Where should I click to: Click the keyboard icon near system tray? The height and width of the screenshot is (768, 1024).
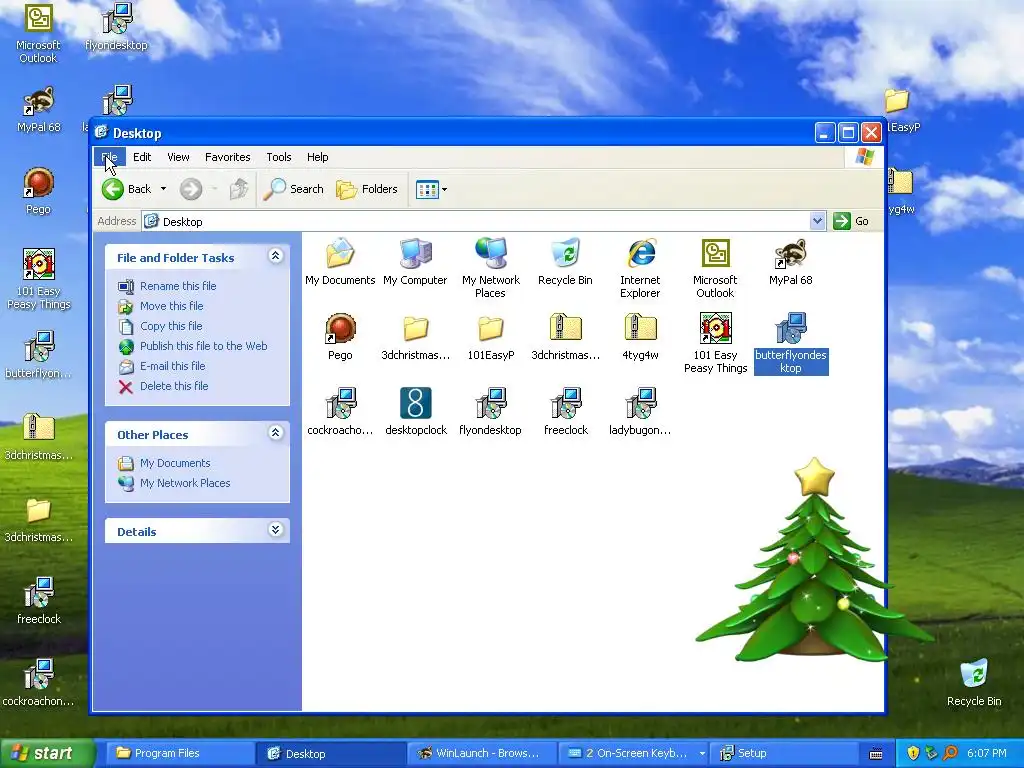pos(876,754)
